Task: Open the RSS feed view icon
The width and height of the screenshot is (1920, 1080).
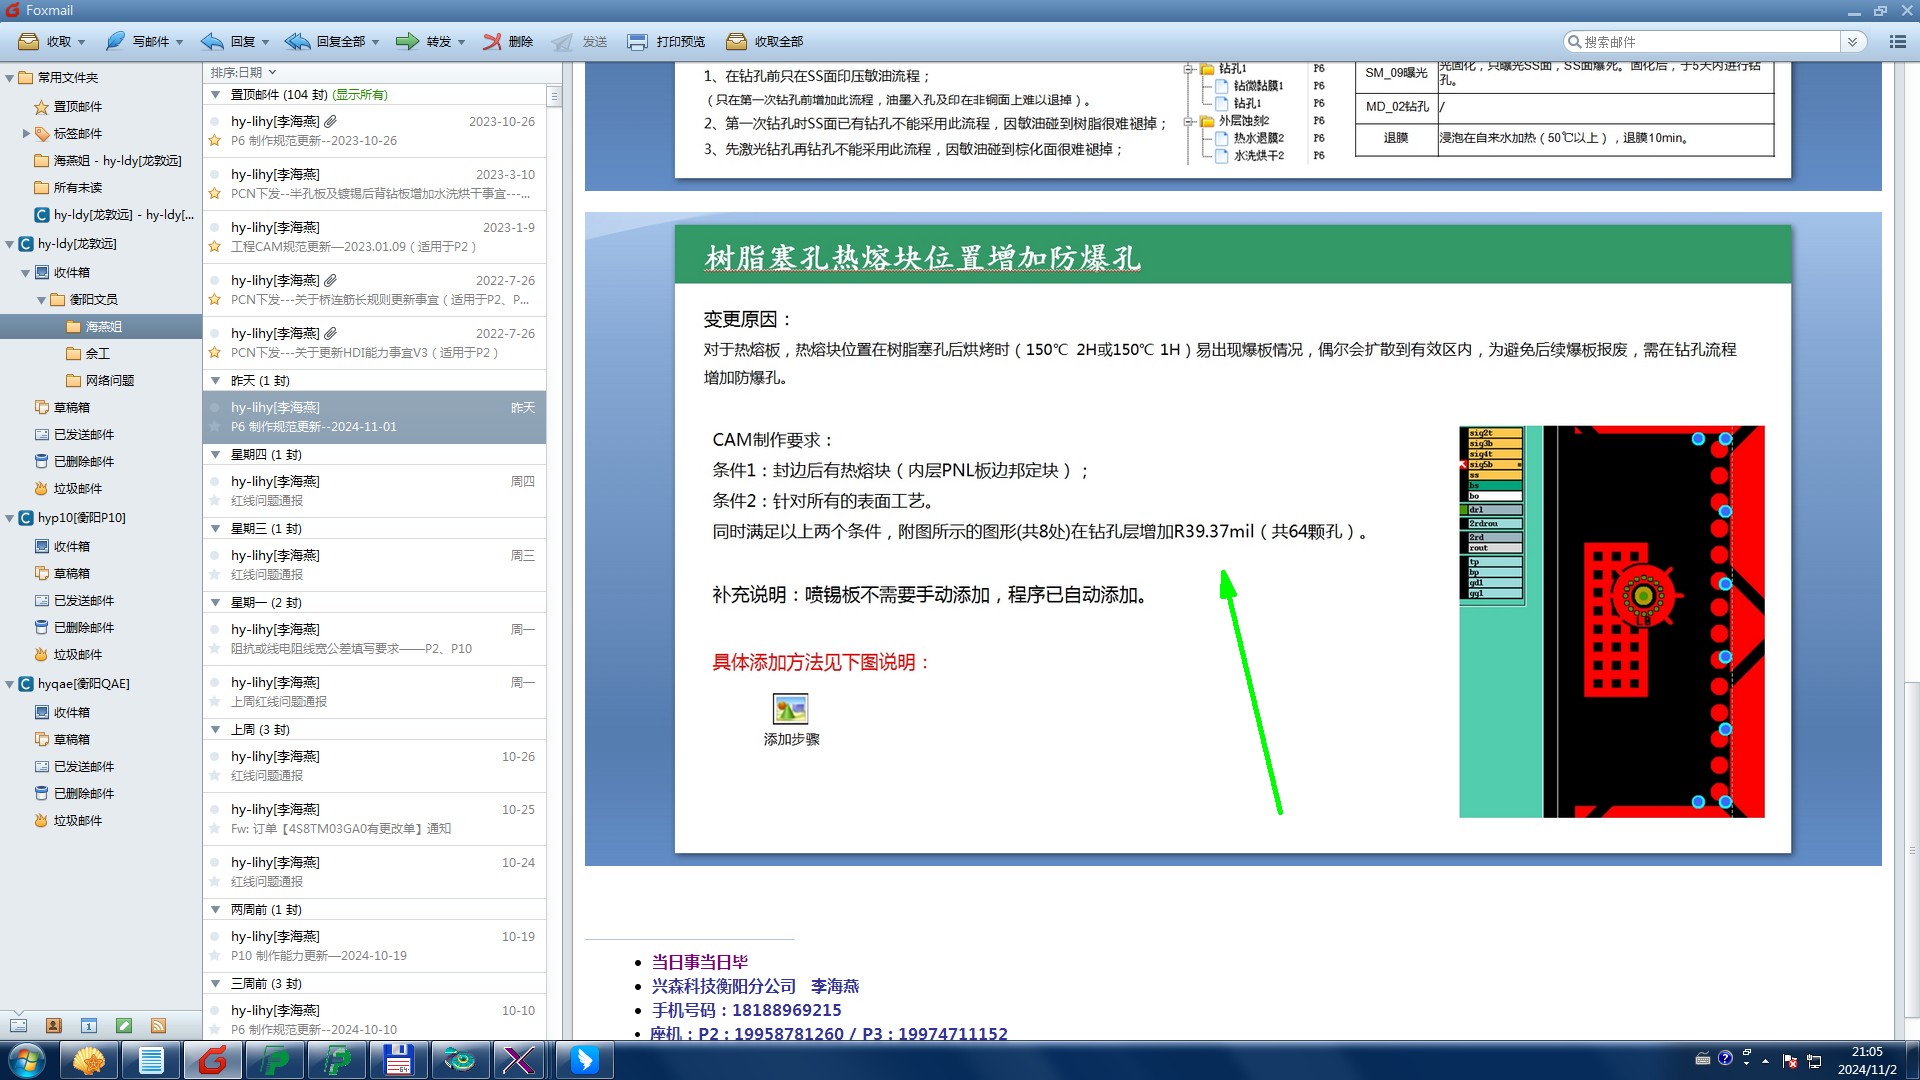Action: point(158,1026)
